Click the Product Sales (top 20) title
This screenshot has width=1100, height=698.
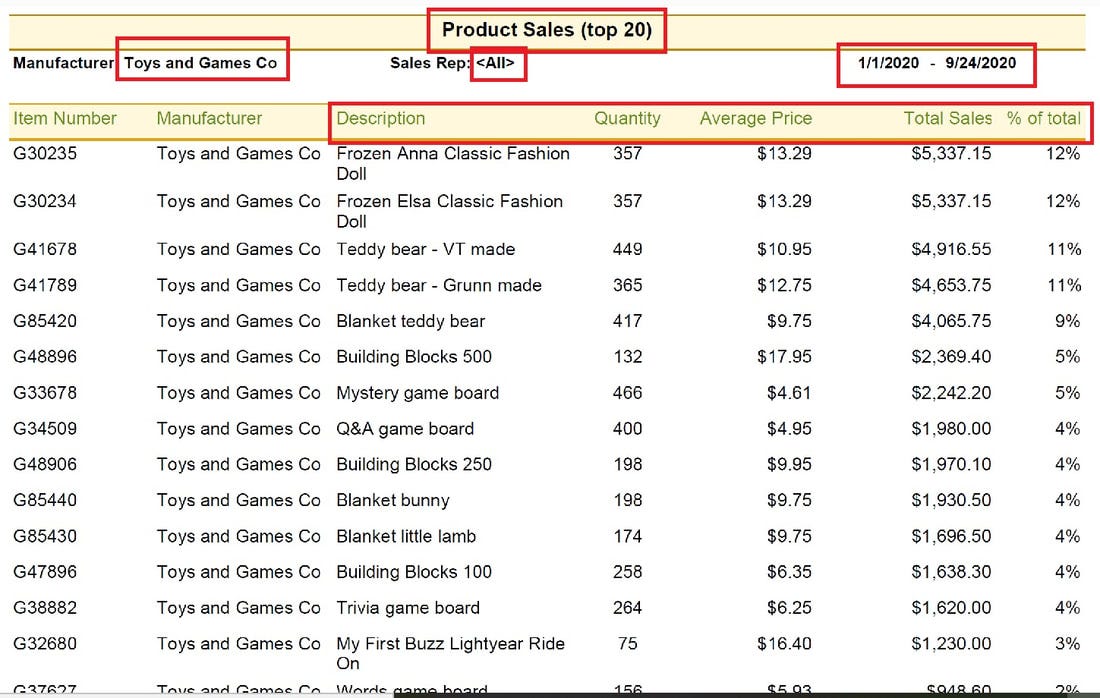[x=546, y=30]
